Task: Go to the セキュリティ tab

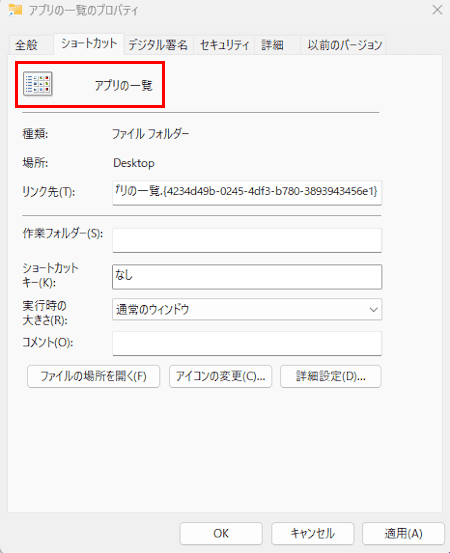Action: (224, 45)
